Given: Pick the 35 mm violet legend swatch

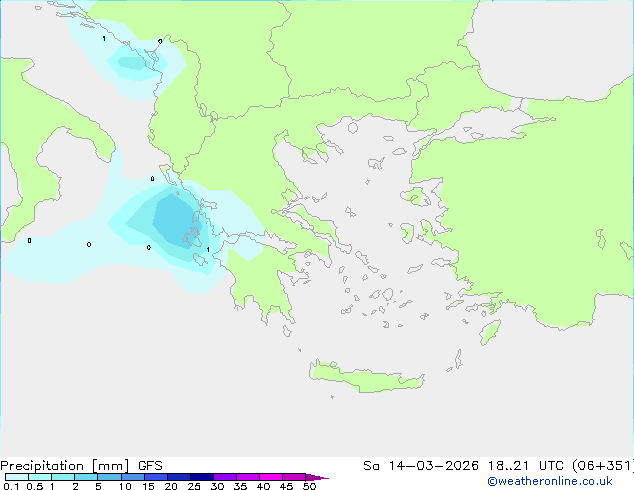Looking at the screenshot, I should pyautogui.click(x=248, y=477).
